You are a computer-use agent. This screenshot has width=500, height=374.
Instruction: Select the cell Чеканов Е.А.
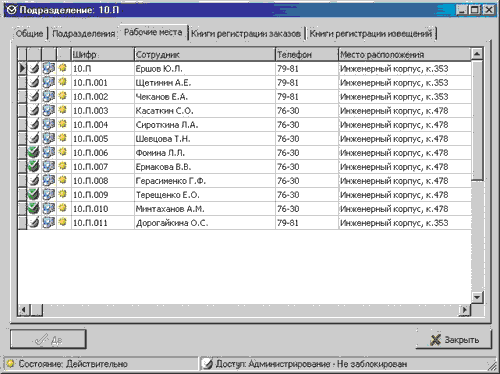click(x=205, y=97)
